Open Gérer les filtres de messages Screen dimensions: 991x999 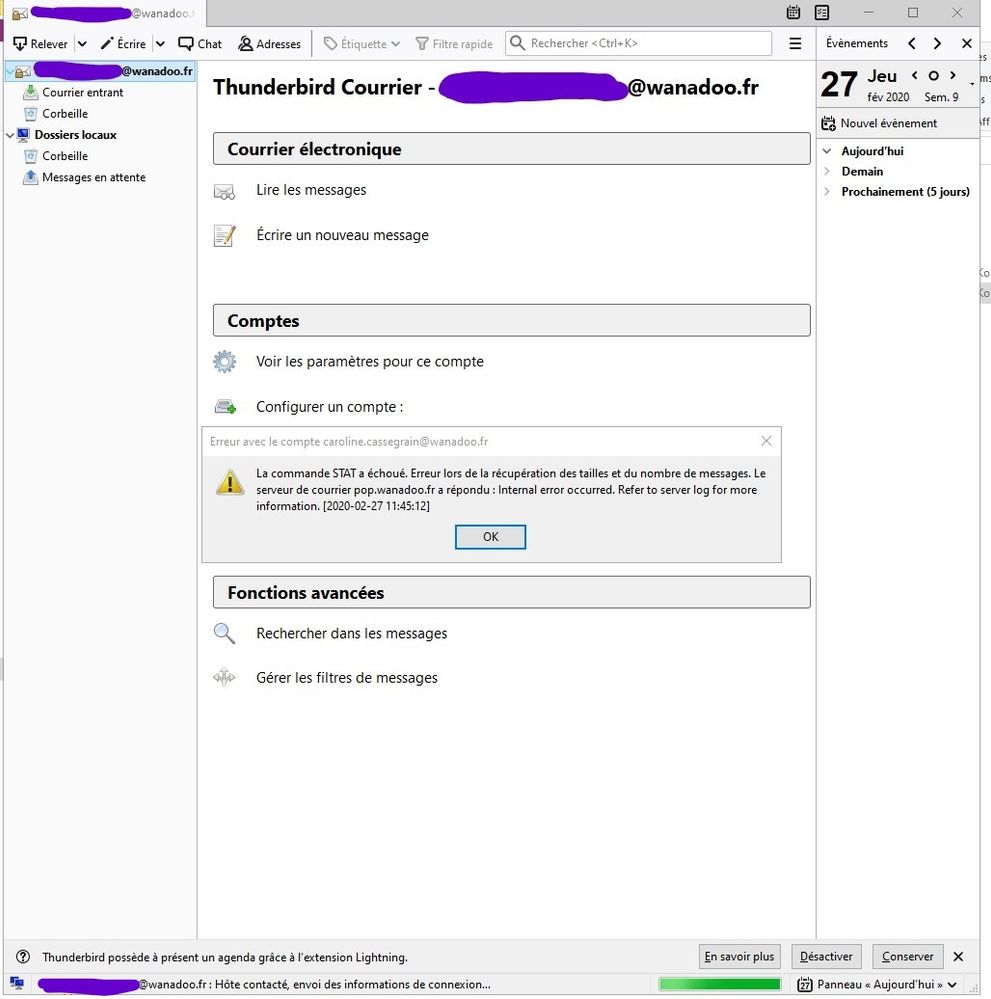point(347,678)
